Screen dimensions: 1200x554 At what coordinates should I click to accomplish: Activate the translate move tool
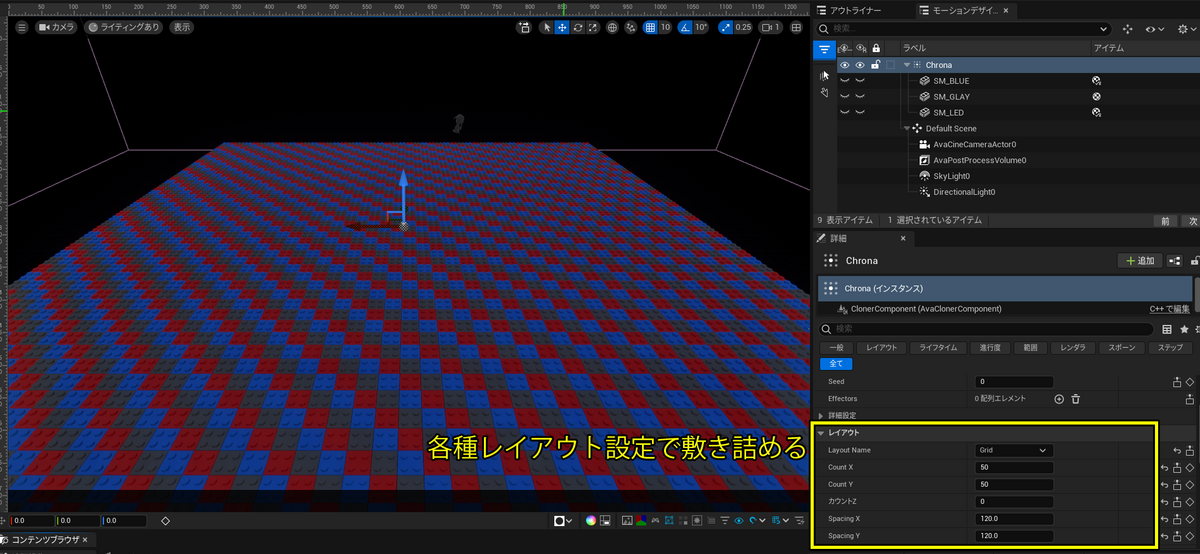pyautogui.click(x=562, y=28)
